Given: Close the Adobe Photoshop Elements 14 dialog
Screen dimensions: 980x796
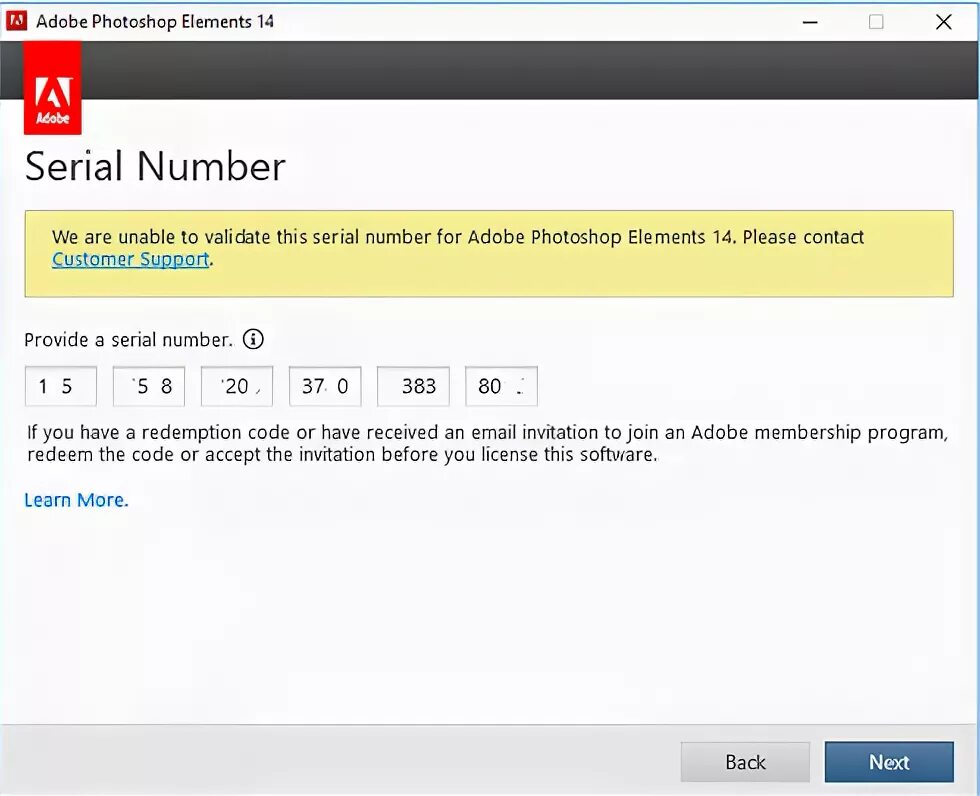Looking at the screenshot, I should click(x=943, y=21).
